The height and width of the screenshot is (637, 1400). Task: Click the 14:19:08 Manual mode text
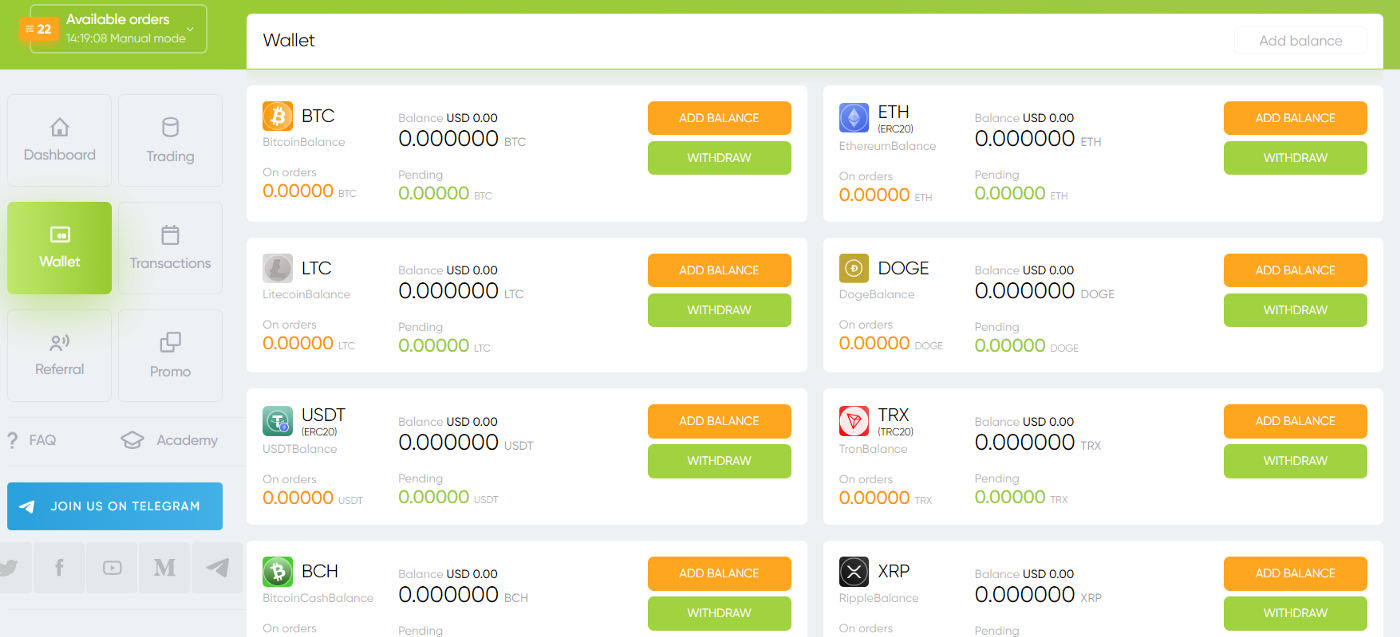click(126, 39)
